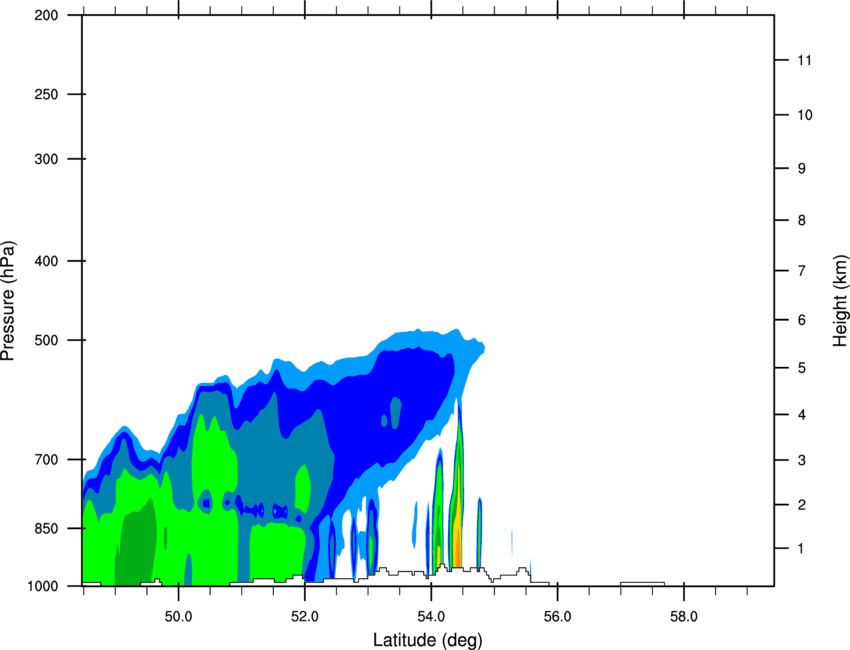Viewport: 850px width, 650px height.
Task: Pick the 2 km height label
Action: pos(801,505)
